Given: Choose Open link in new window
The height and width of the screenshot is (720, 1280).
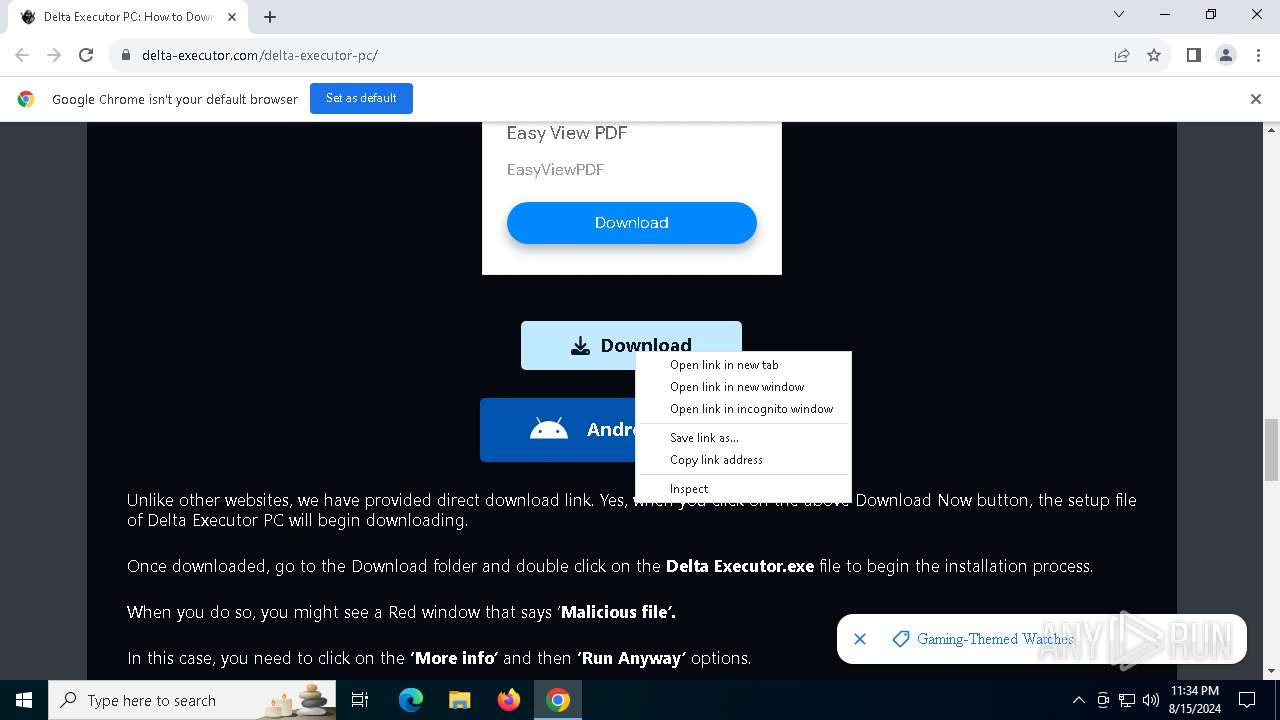Looking at the screenshot, I should 743,387.
